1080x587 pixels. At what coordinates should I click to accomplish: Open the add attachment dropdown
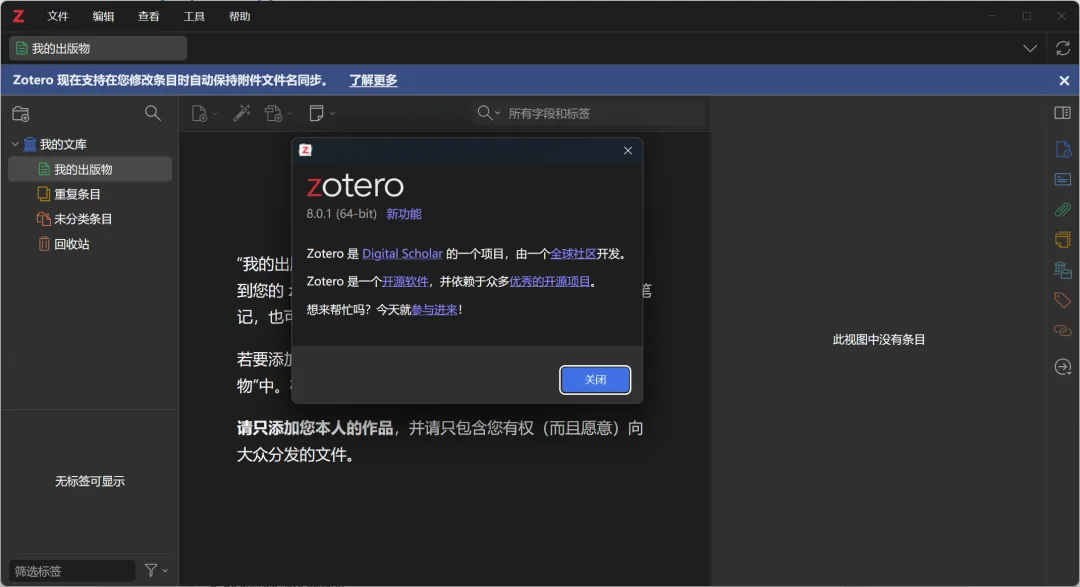(278, 113)
